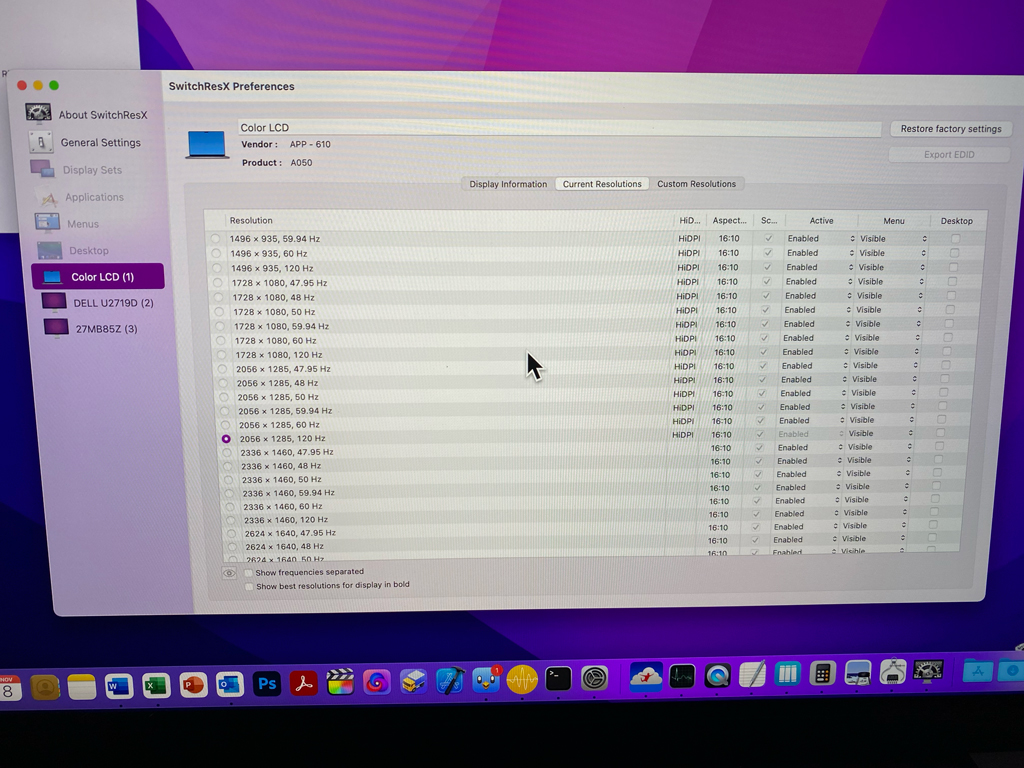Screen dimensions: 1024x768
Task: Select the 2336 × 1460, 120 Hz resolution
Action: 230,520
